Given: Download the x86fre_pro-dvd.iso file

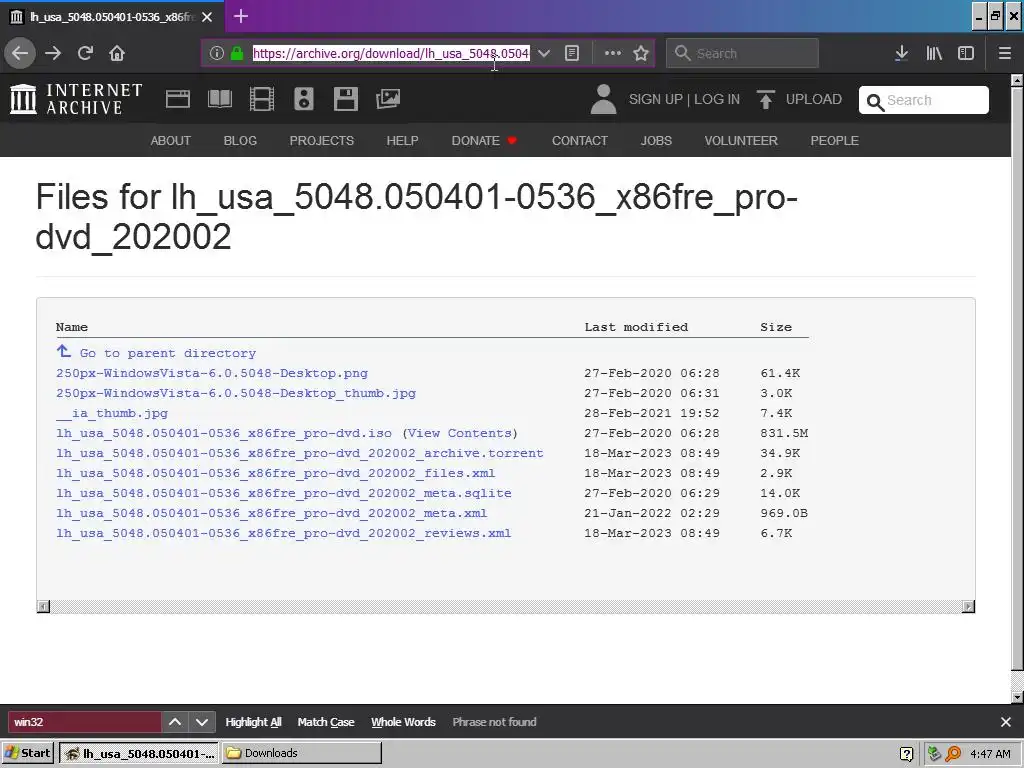Looking at the screenshot, I should tap(224, 433).
